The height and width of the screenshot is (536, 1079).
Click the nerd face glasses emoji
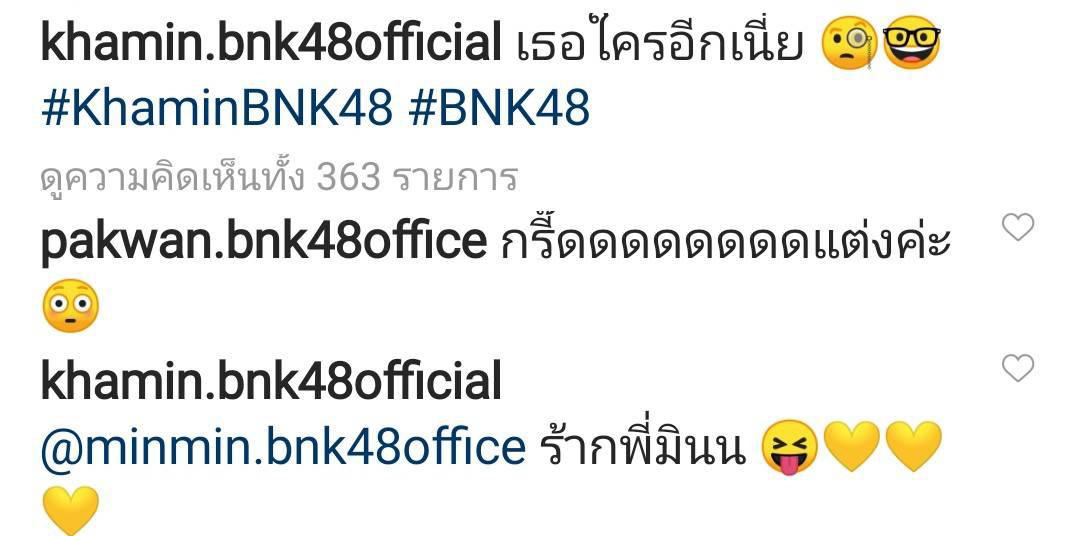pos(911,43)
